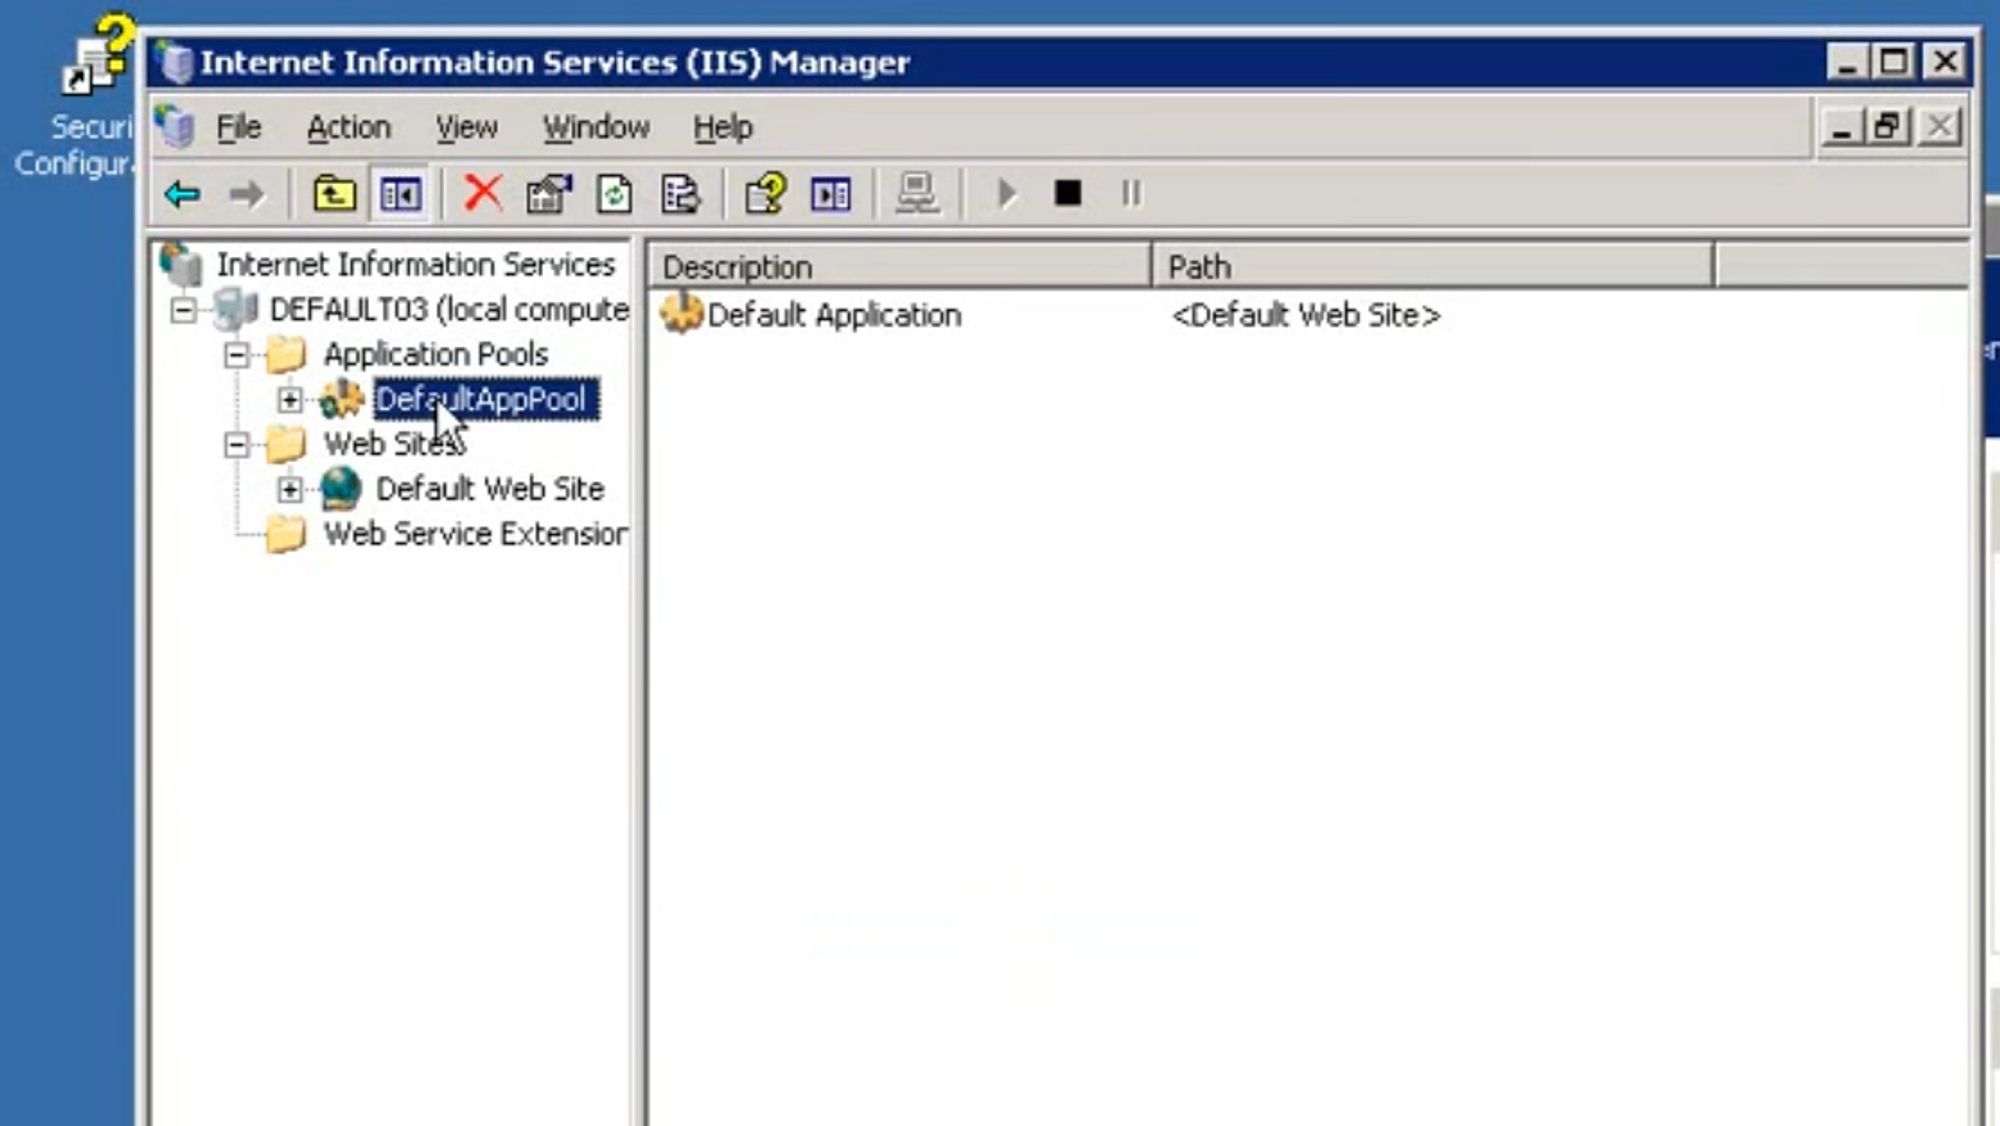Click the Back arrow toolbar icon

coord(182,194)
